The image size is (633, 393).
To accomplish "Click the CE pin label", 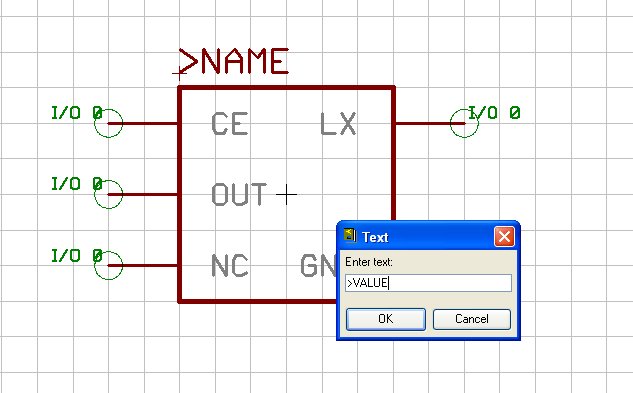I will [x=230, y=124].
